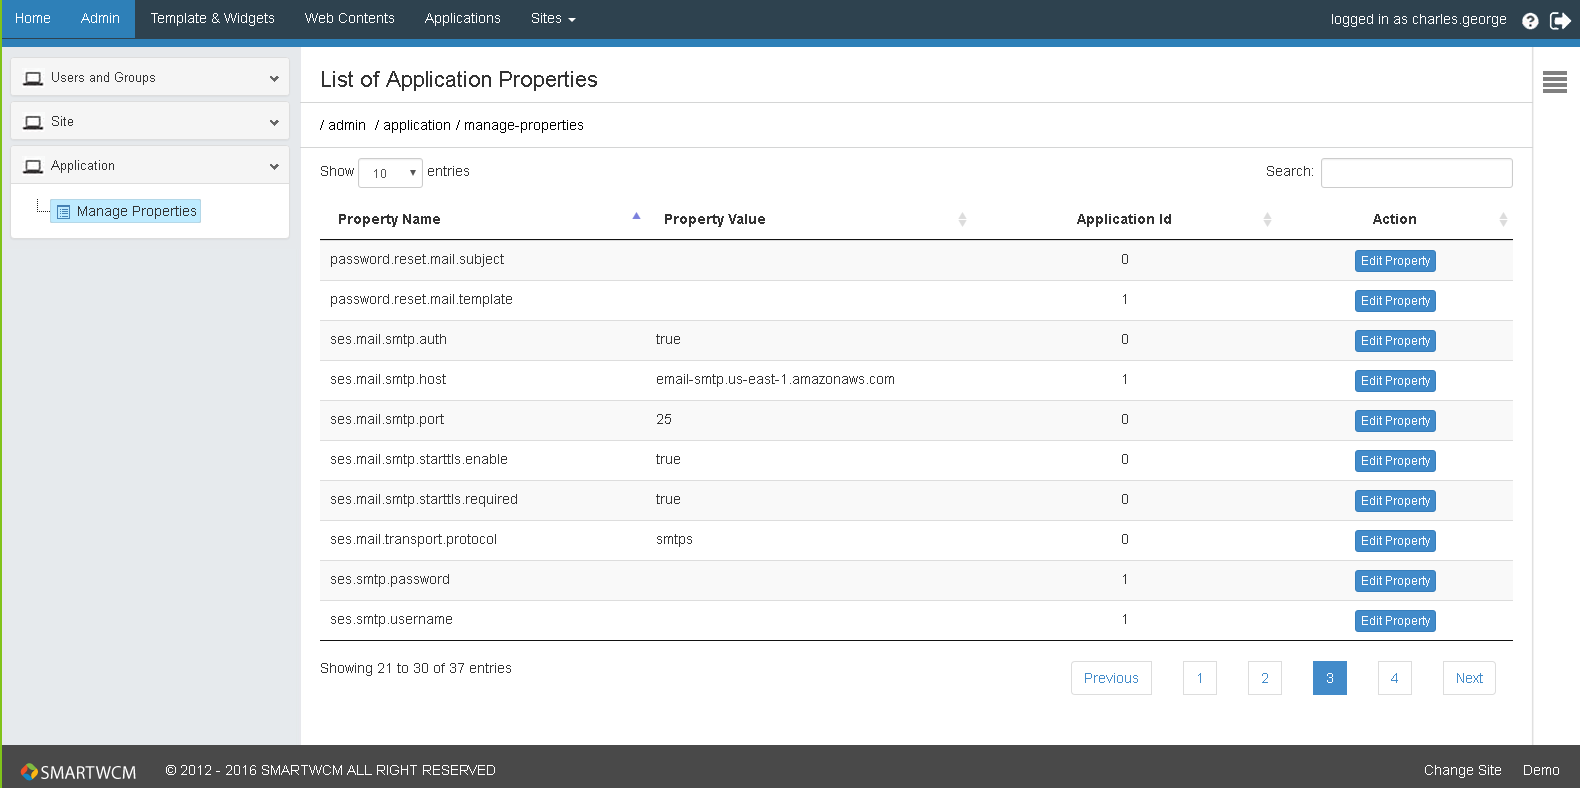Click the Search input field
The width and height of the screenshot is (1580, 788).
point(1416,173)
